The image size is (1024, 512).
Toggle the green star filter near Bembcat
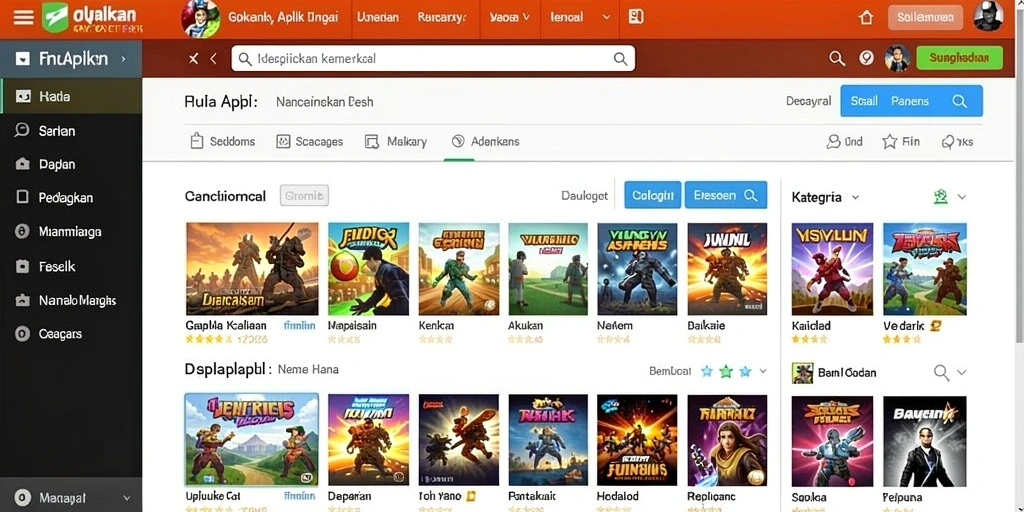click(726, 372)
